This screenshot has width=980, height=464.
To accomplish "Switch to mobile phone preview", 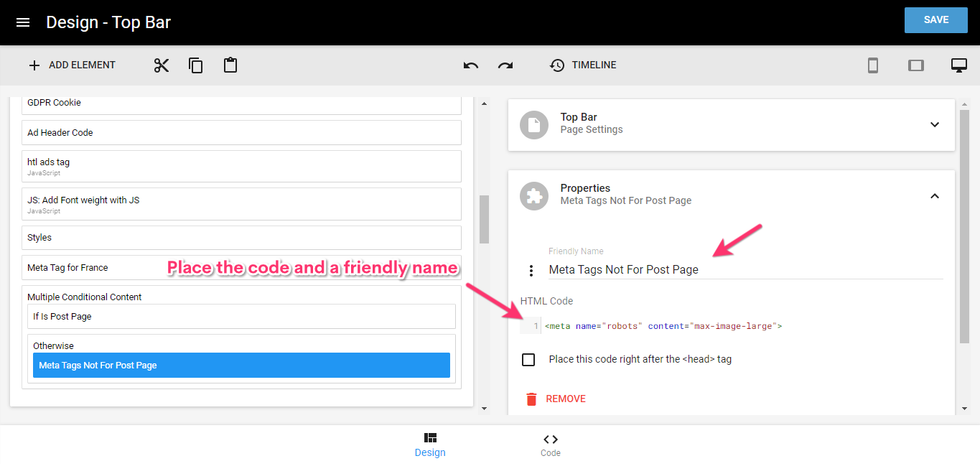I will click(x=872, y=66).
